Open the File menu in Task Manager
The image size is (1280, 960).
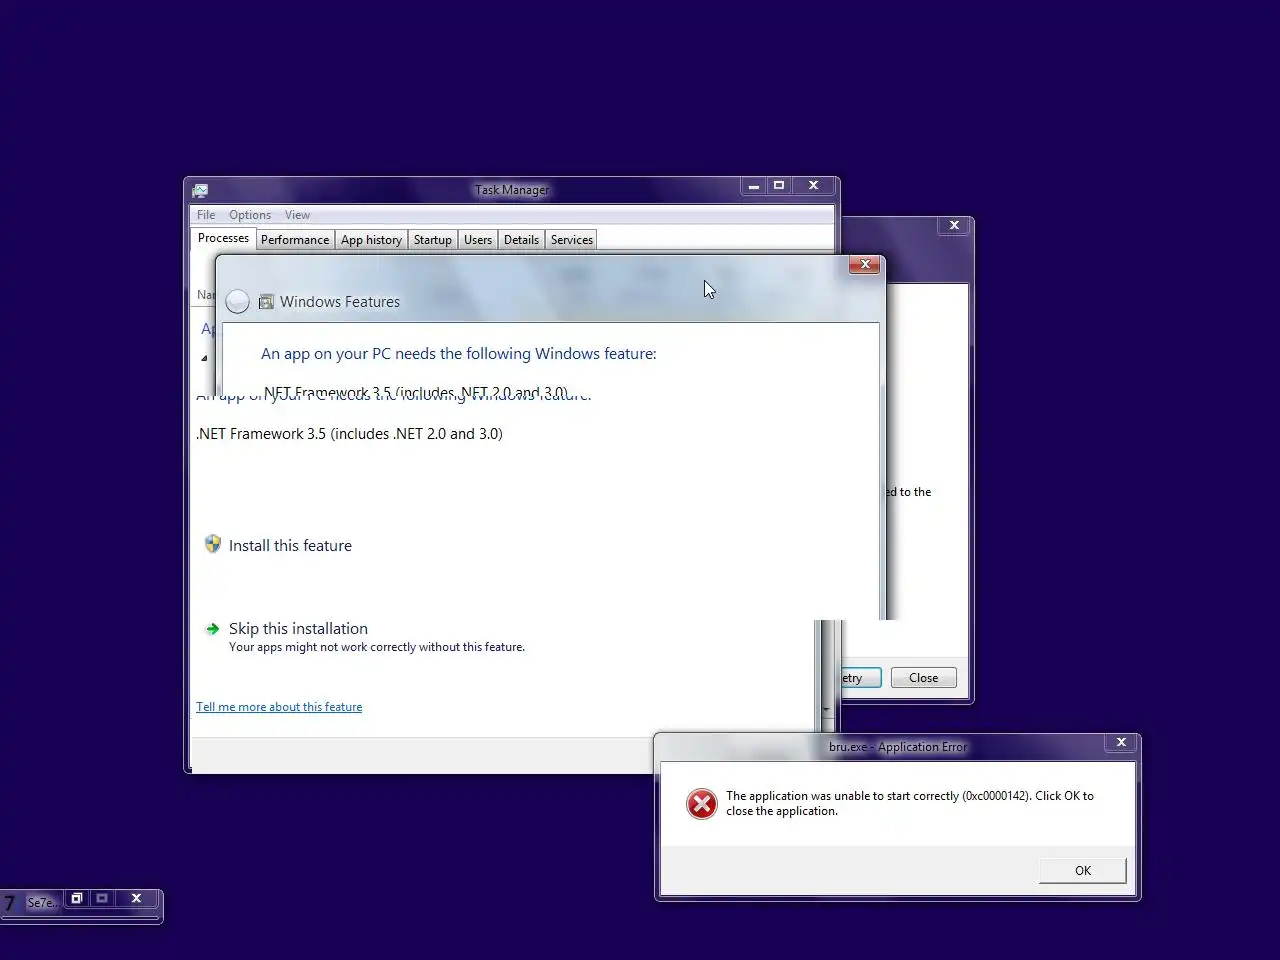pos(206,215)
